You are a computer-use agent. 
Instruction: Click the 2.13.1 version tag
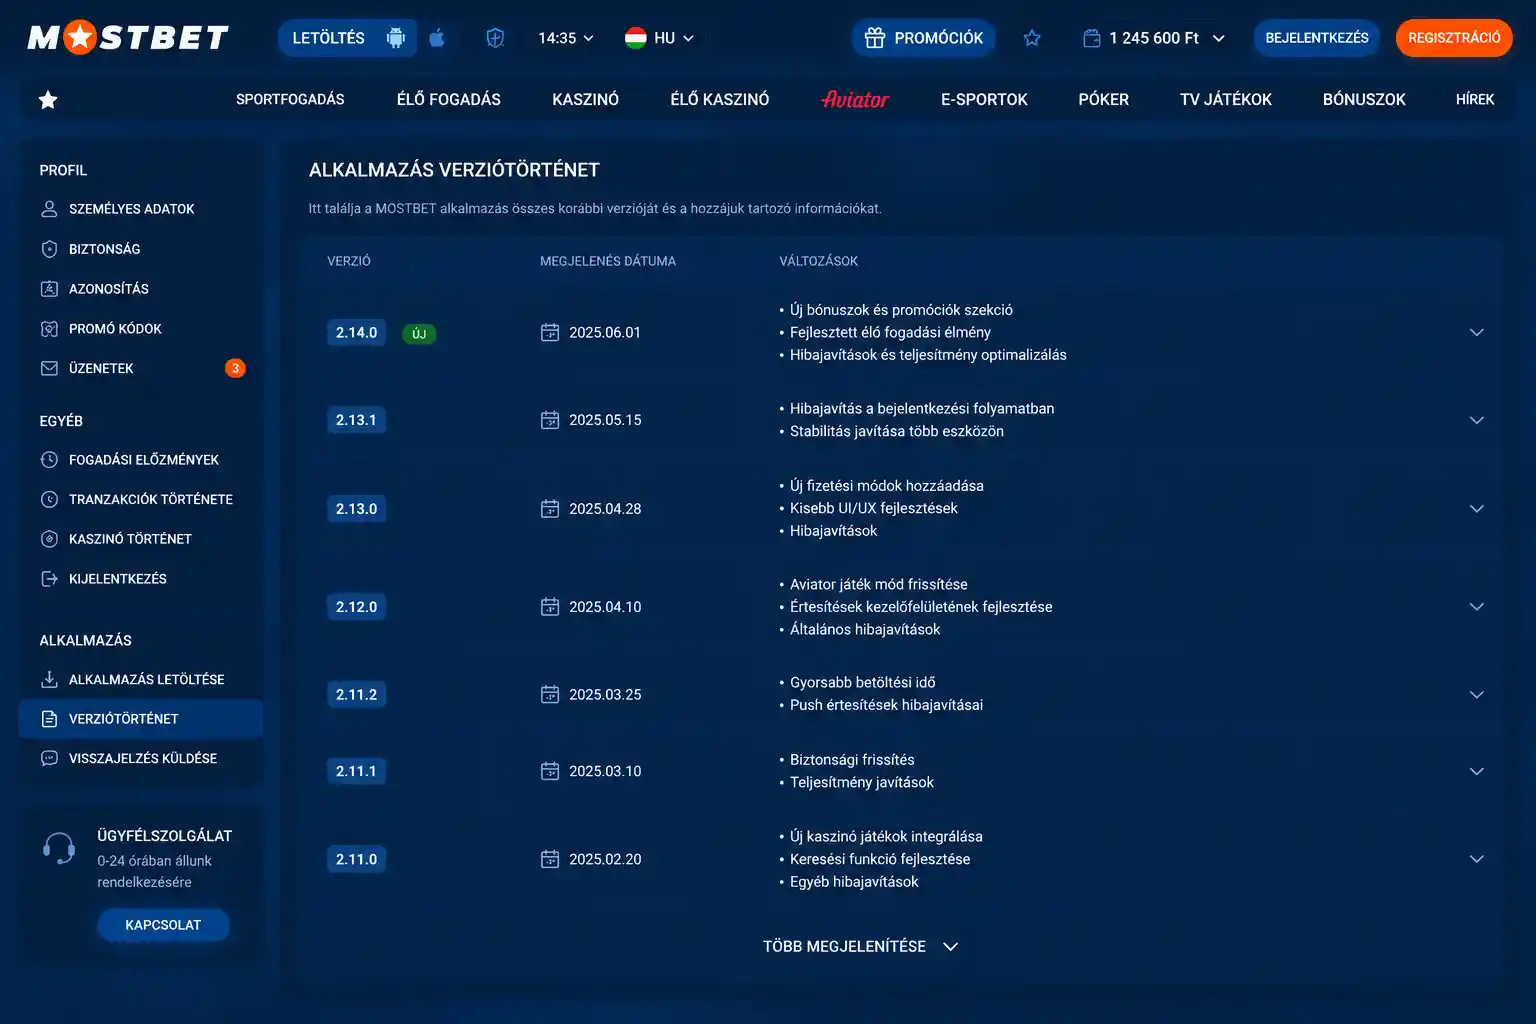tap(356, 420)
